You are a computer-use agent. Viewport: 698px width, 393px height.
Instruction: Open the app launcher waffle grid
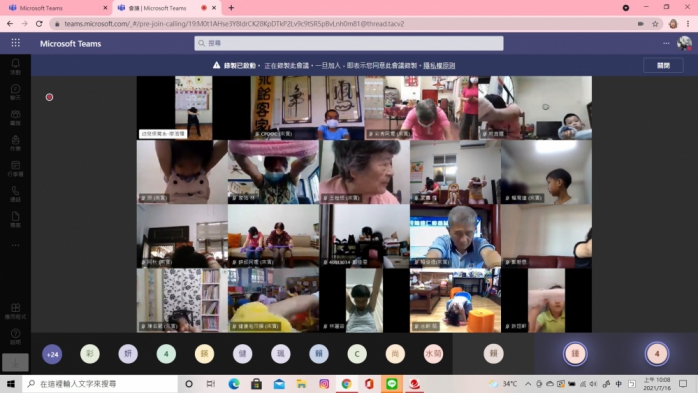tap(16, 43)
